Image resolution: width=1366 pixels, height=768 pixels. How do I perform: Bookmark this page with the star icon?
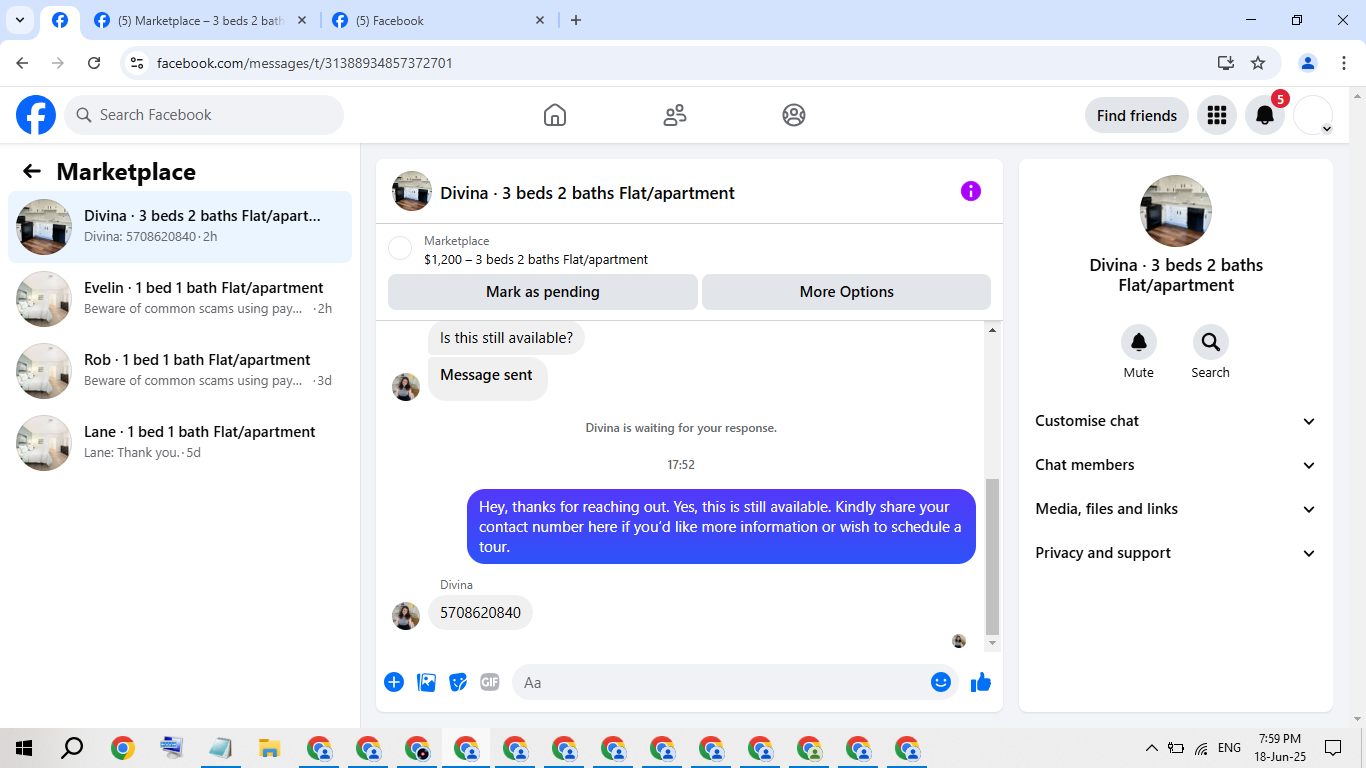point(1258,63)
